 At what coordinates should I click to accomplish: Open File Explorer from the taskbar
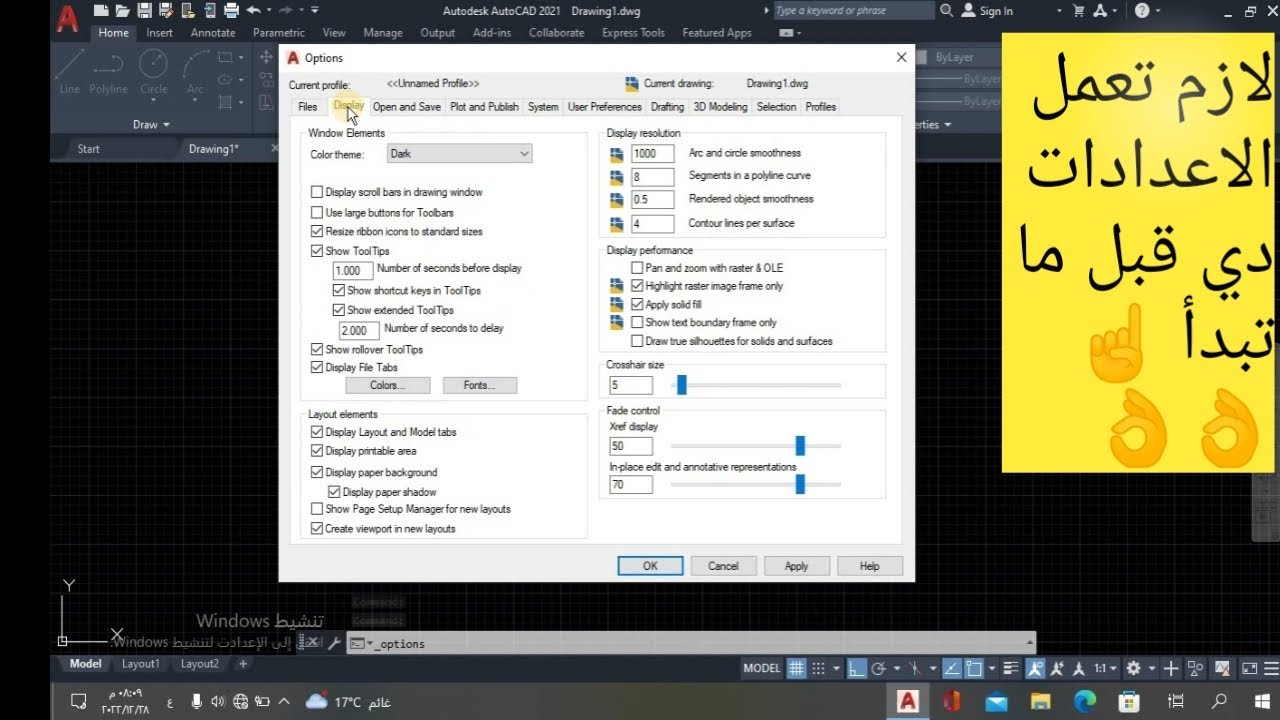tap(1041, 702)
